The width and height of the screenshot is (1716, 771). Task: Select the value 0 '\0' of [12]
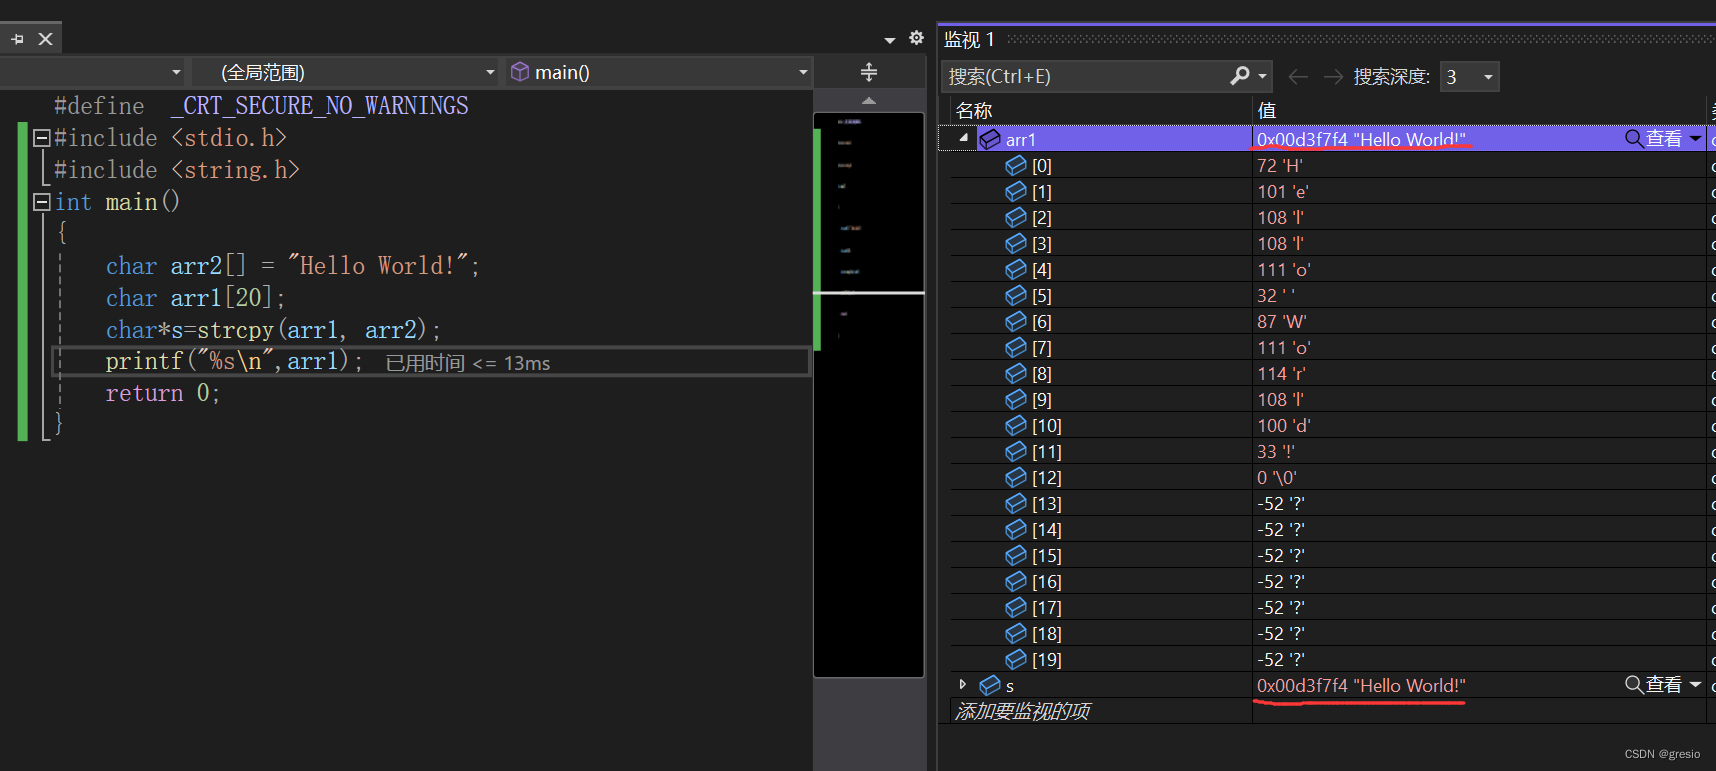click(1277, 477)
